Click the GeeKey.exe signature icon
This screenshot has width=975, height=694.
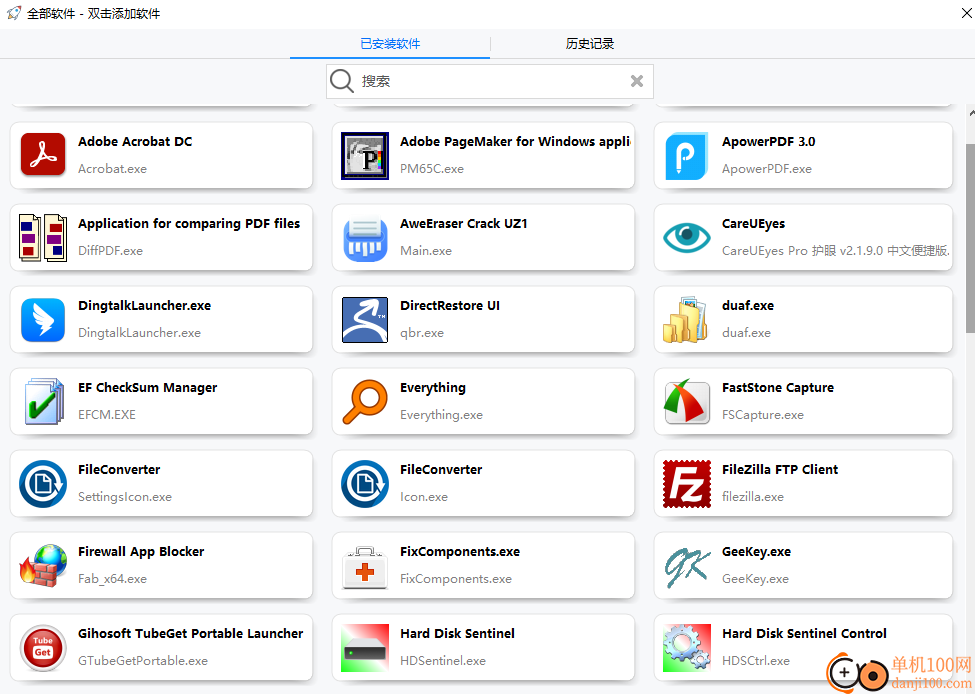point(686,566)
